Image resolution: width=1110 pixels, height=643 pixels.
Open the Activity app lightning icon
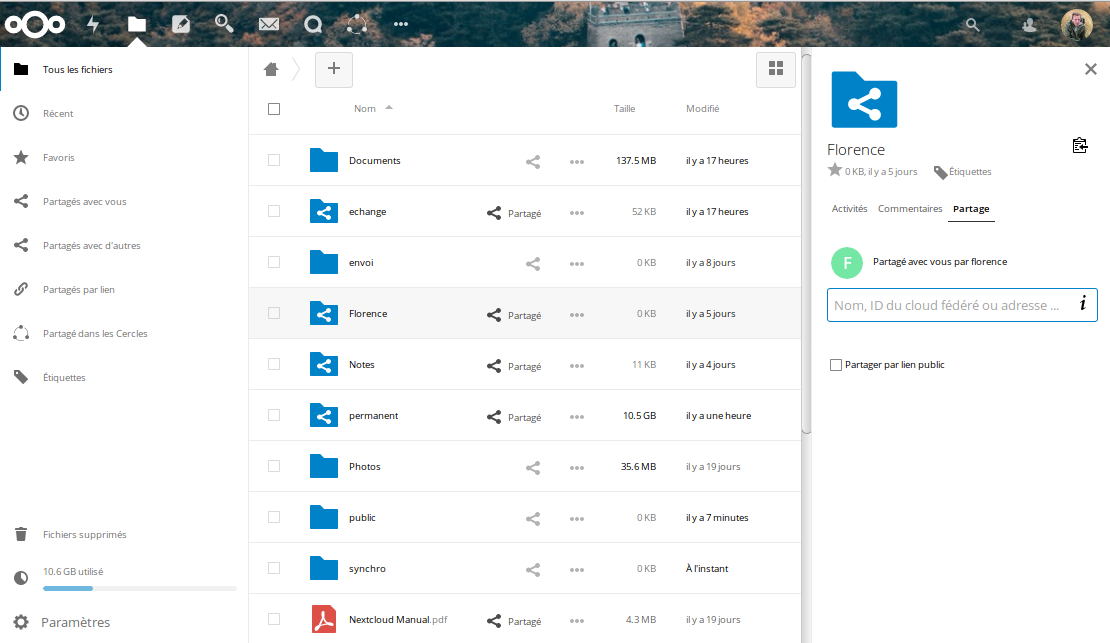point(93,24)
